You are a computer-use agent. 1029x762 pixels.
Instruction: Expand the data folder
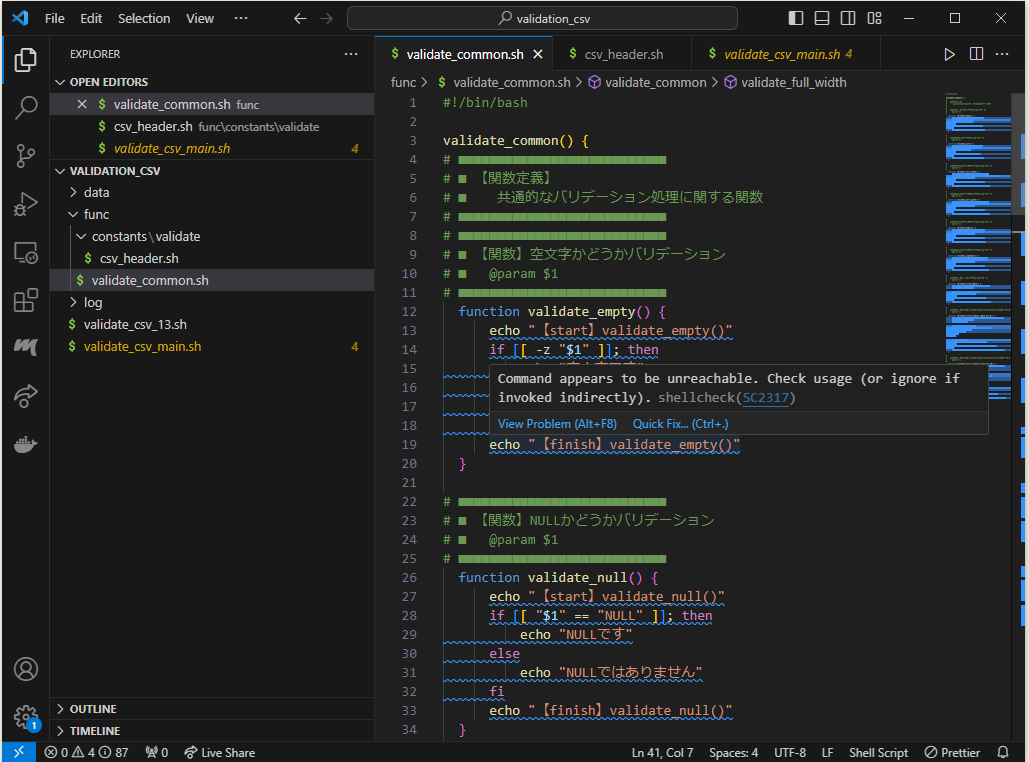(x=97, y=192)
